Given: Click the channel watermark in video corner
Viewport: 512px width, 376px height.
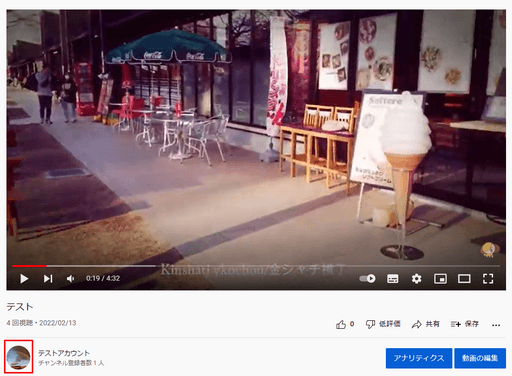Looking at the screenshot, I should [489, 250].
